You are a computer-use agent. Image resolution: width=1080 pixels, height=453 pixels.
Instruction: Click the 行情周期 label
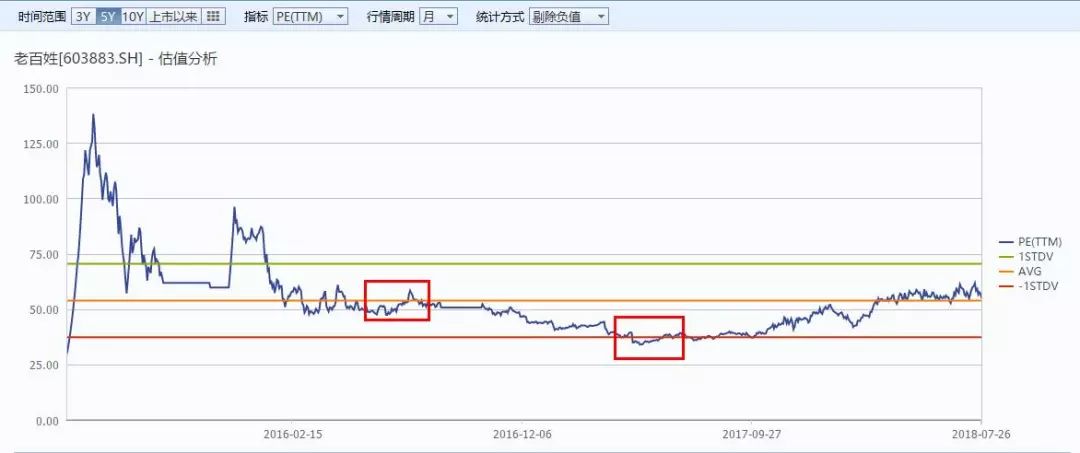click(390, 17)
